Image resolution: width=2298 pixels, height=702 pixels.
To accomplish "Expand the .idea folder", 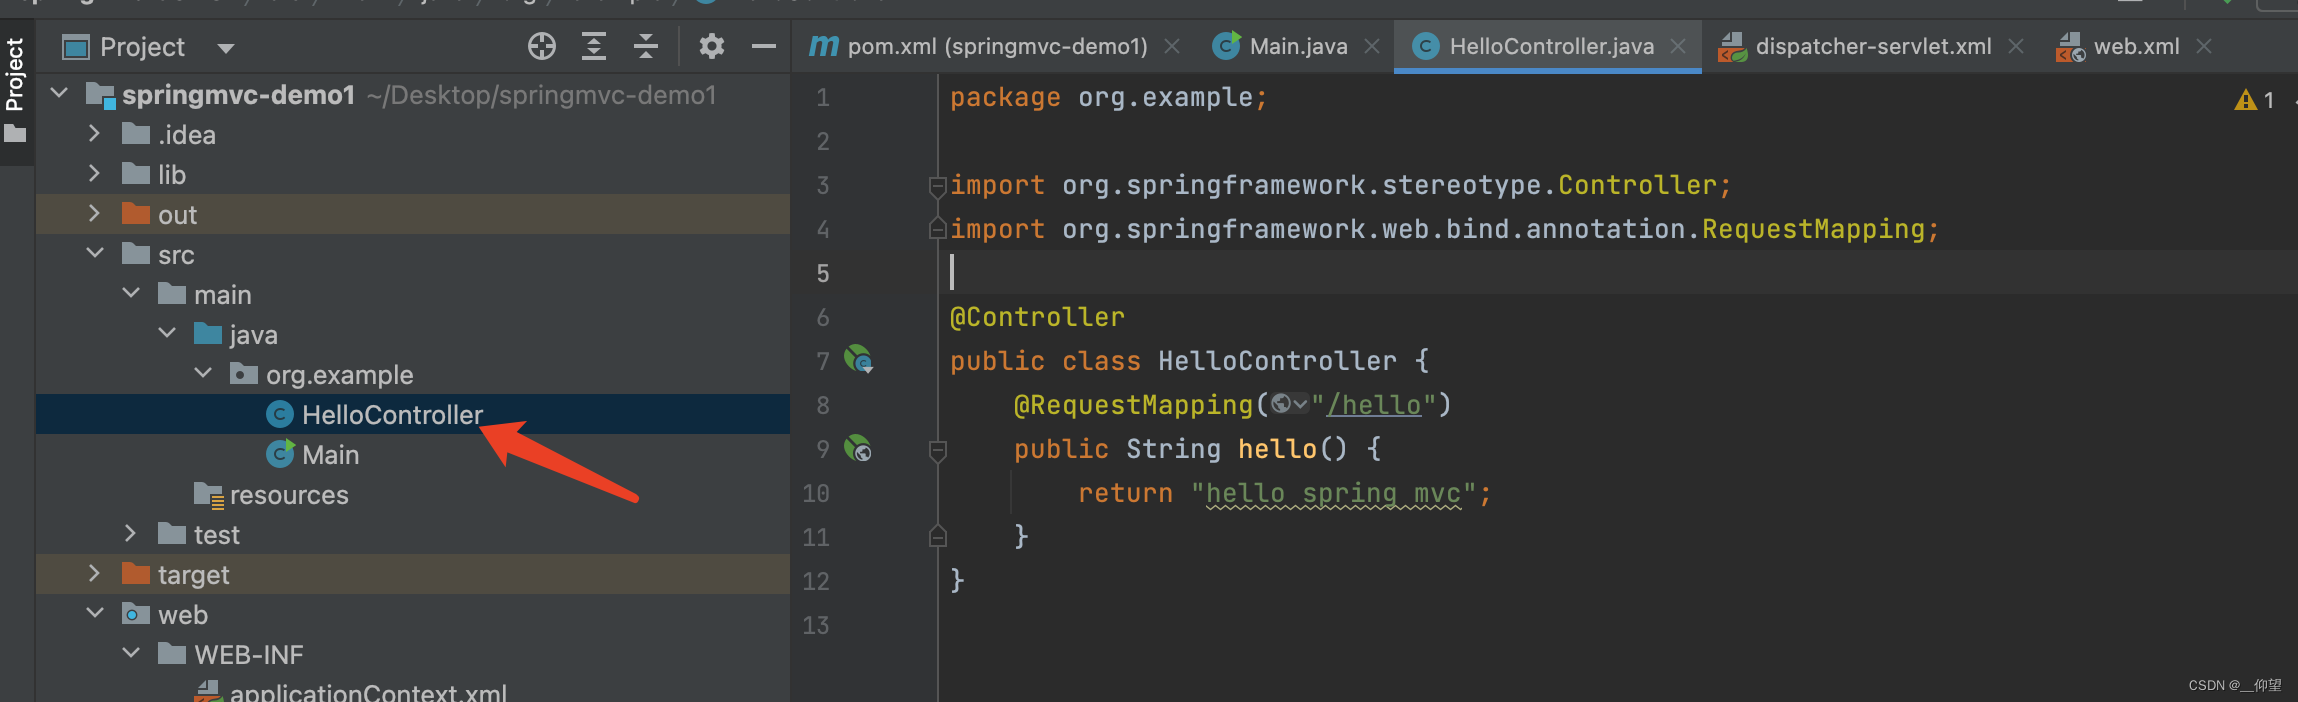I will click(x=94, y=134).
